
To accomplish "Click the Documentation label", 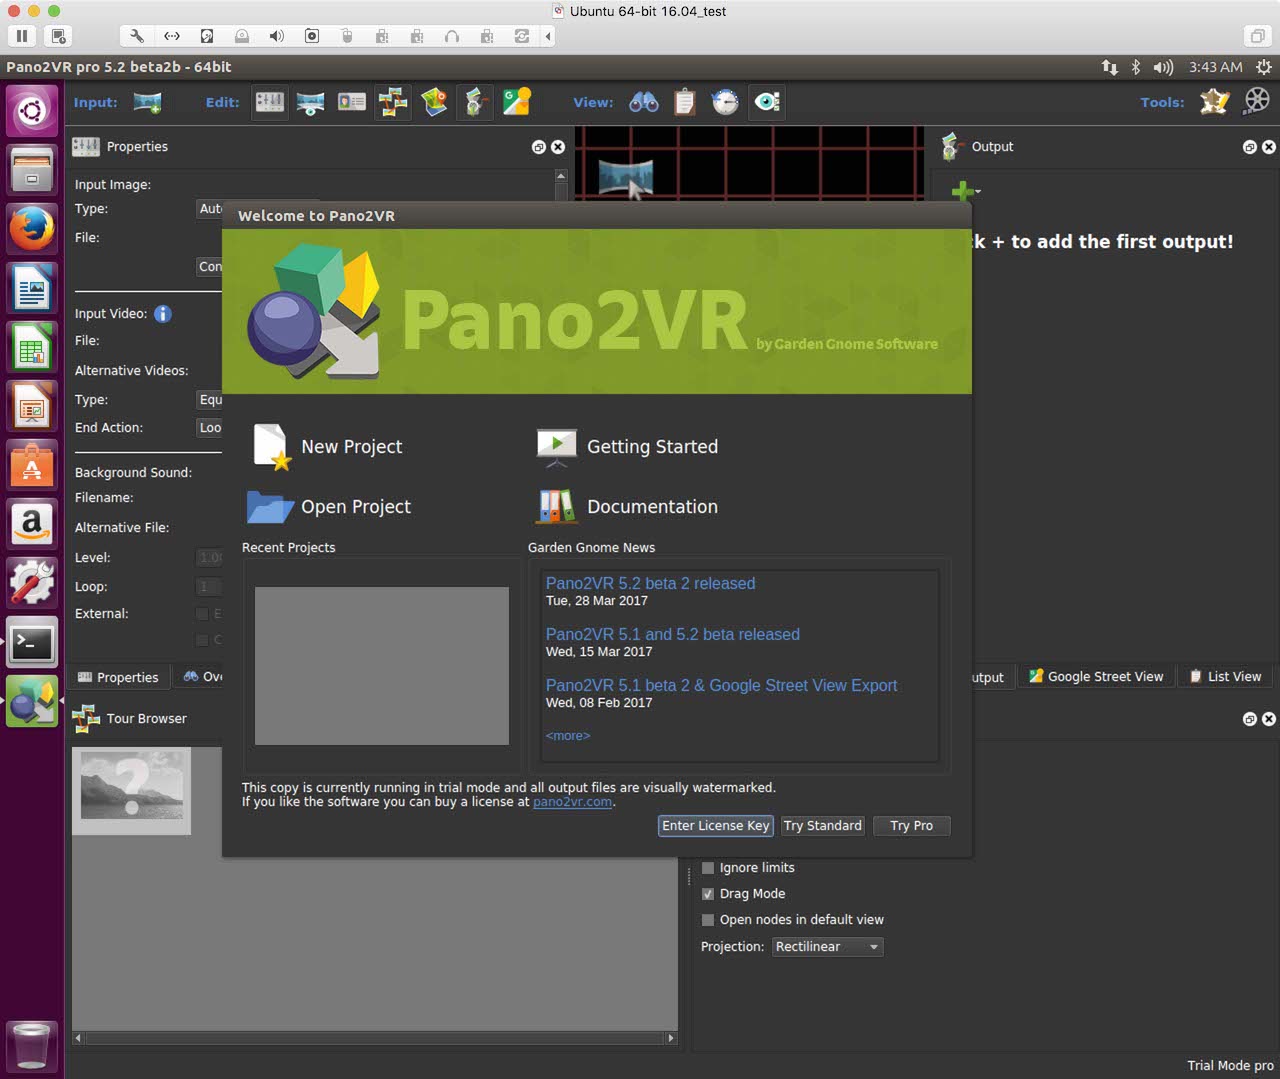I will click(652, 507).
